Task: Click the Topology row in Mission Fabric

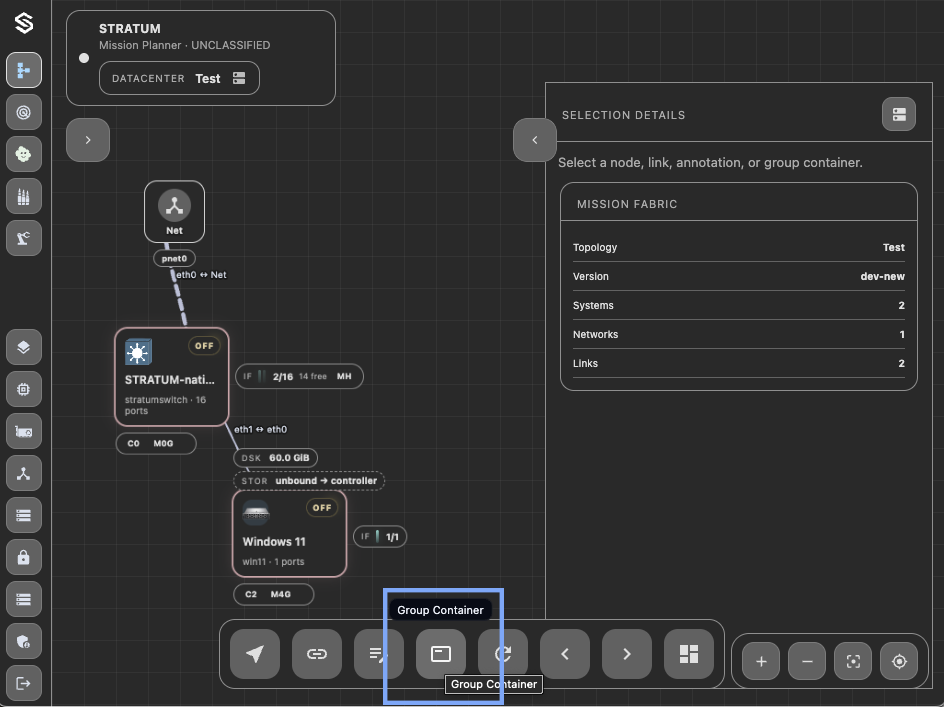Action: 739,248
